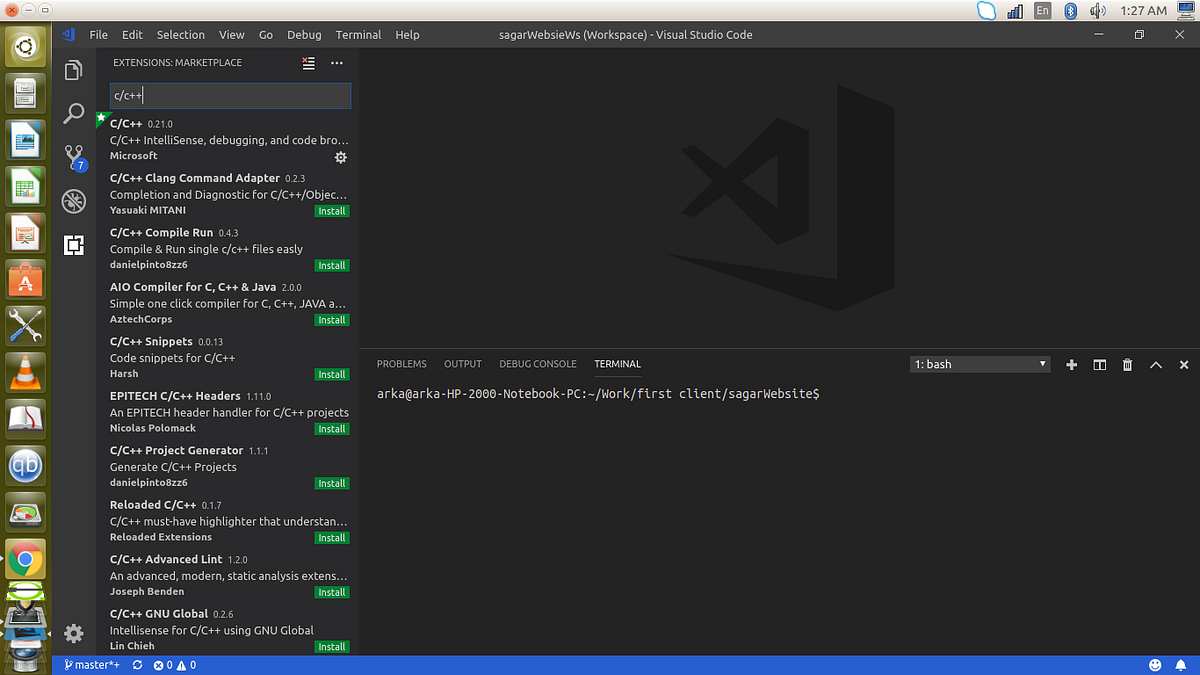Open the Source Control view showing 7 changes
This screenshot has width=1200, height=675.
[x=73, y=157]
